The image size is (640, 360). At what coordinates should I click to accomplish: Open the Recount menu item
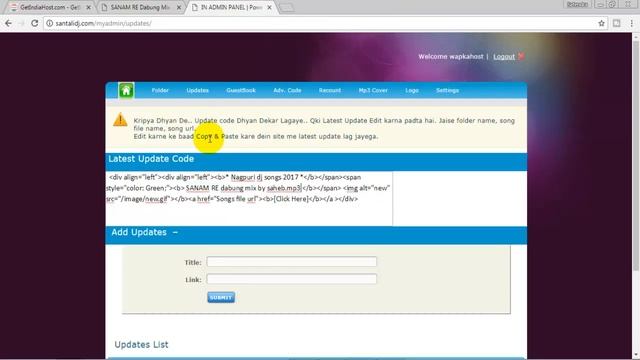(x=330, y=90)
